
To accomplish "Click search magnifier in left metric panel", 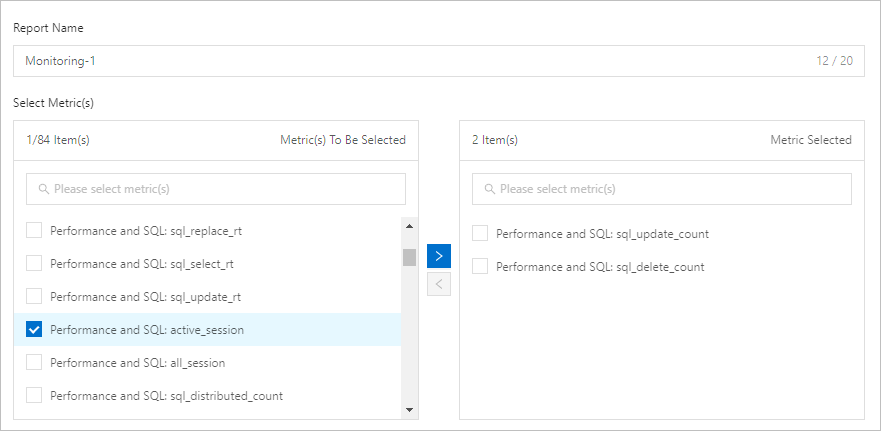I will click(44, 189).
